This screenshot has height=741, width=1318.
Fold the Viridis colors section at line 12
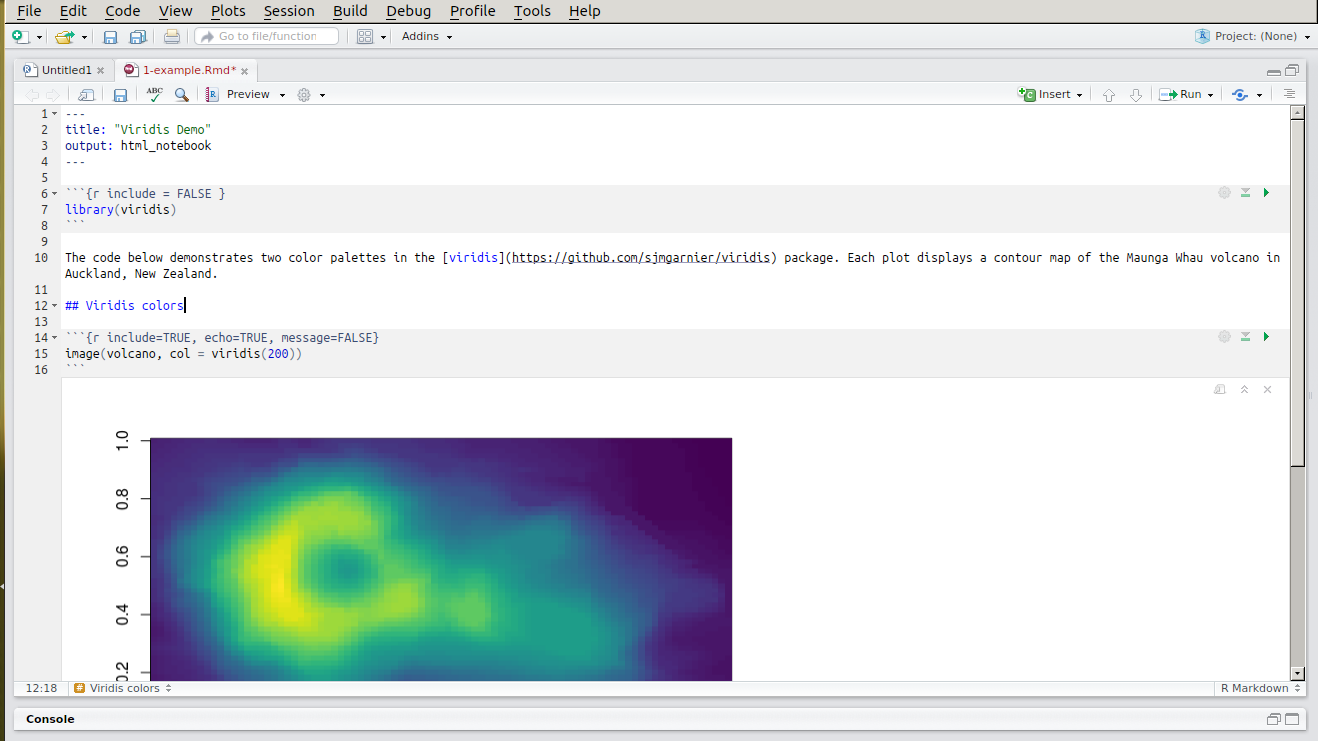pos(54,306)
